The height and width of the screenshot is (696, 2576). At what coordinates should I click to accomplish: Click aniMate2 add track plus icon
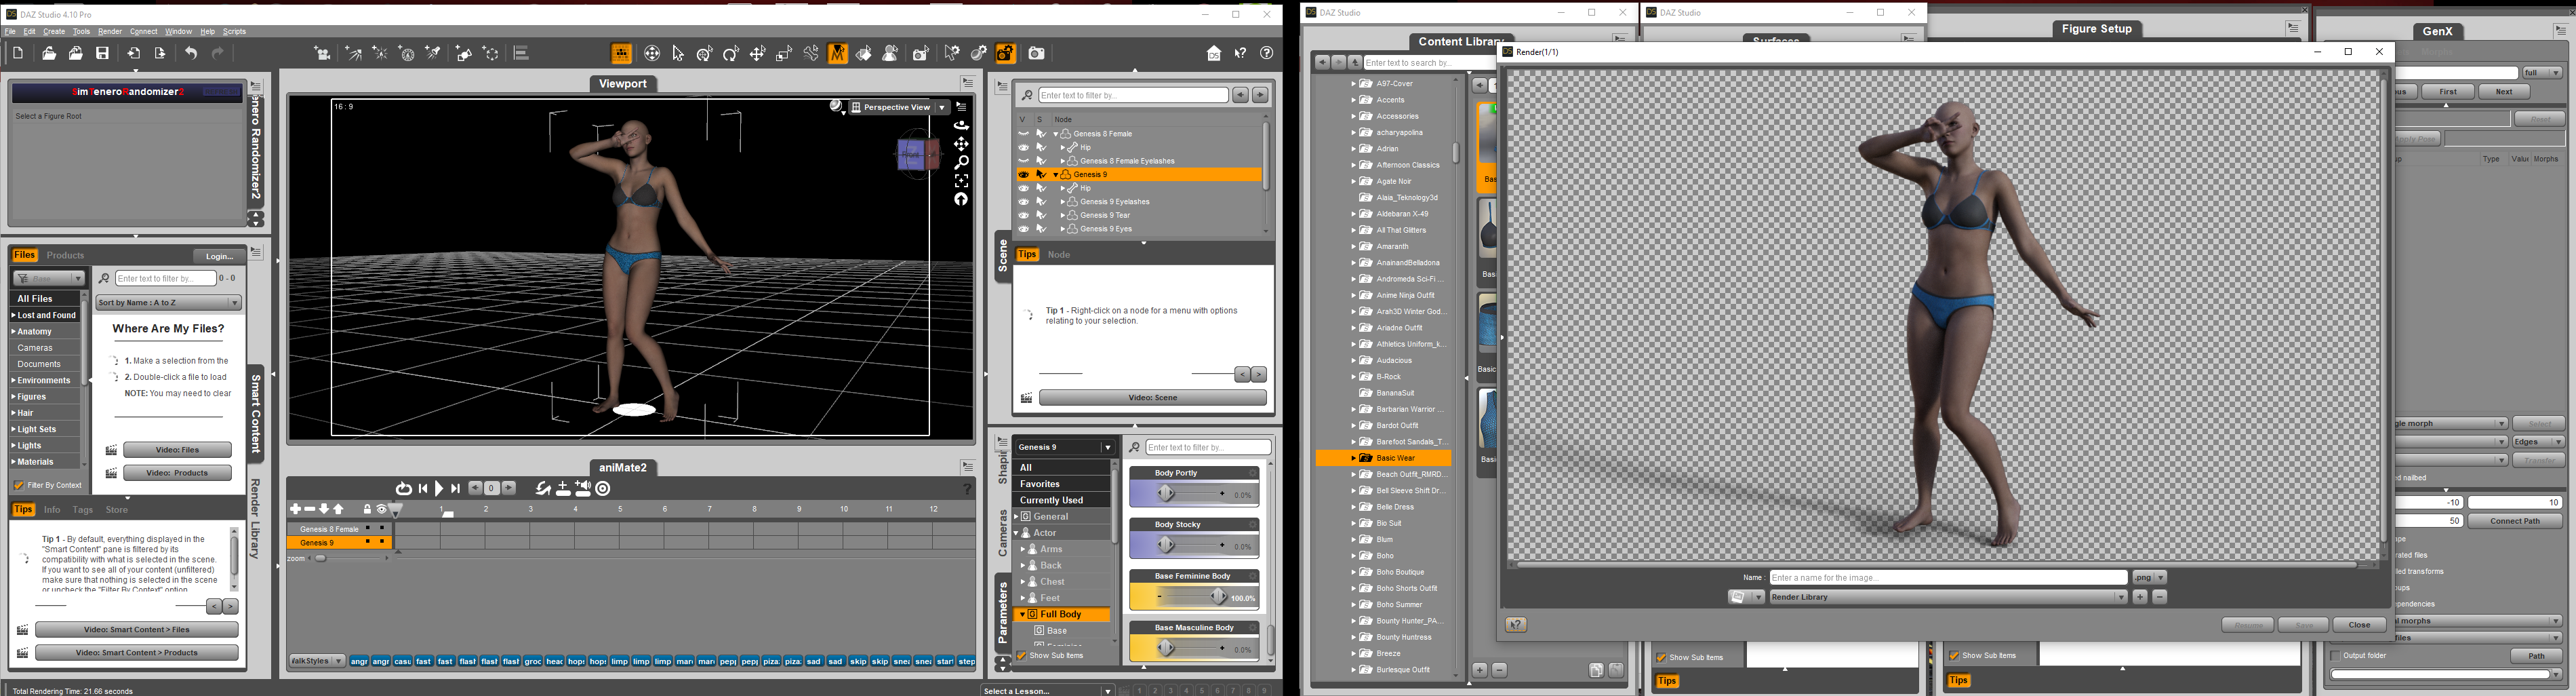tap(295, 510)
